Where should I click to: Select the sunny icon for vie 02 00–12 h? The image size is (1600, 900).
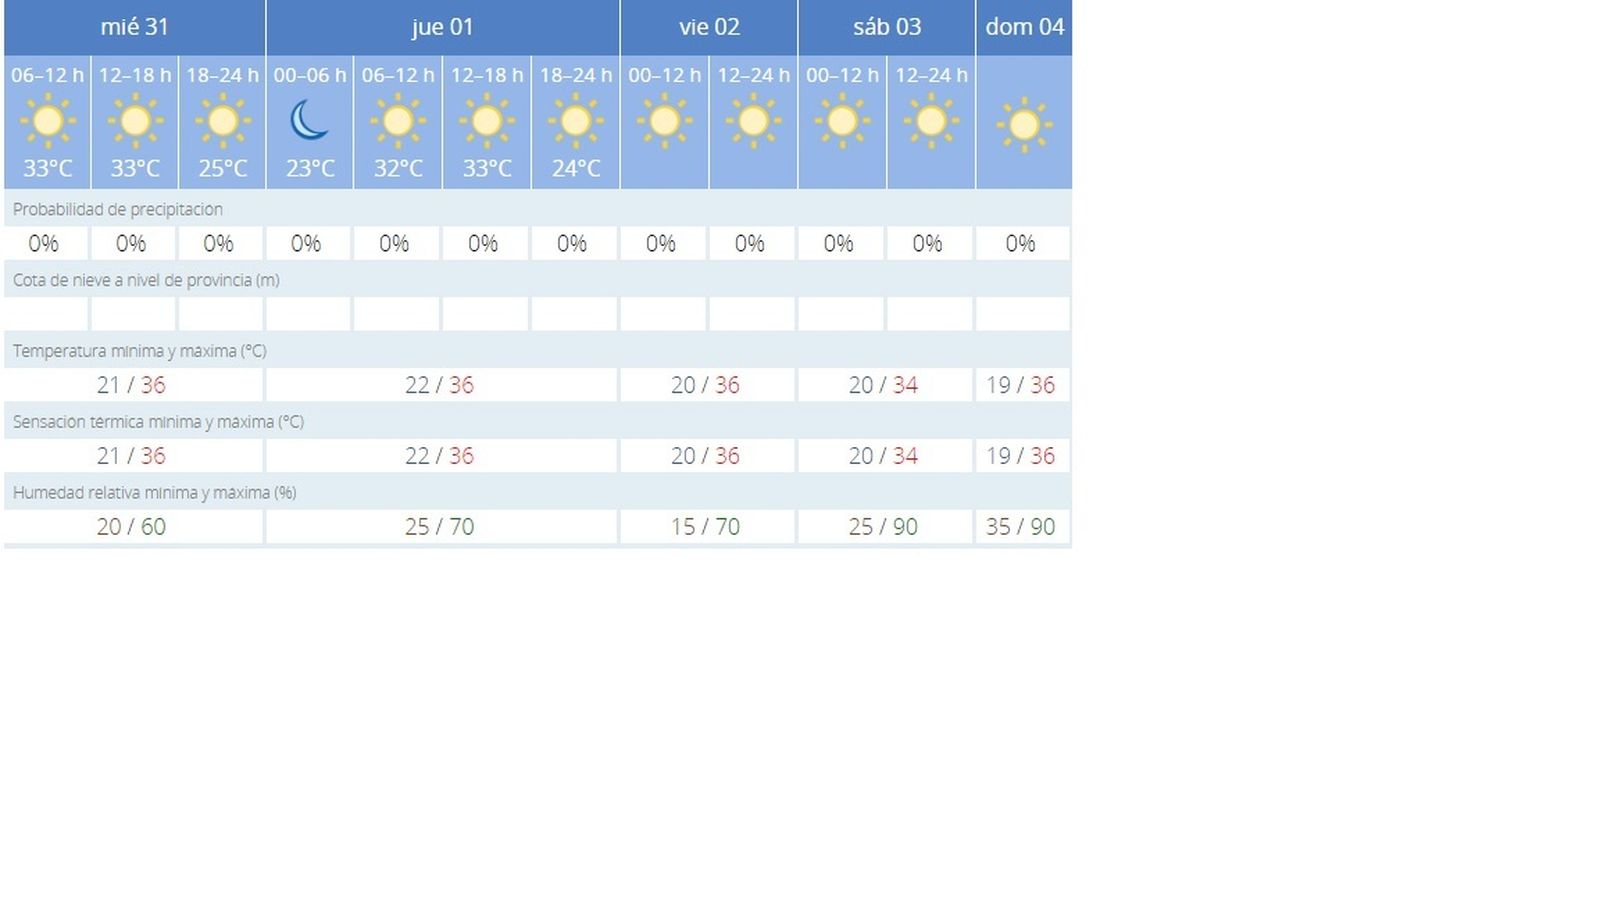(x=664, y=122)
